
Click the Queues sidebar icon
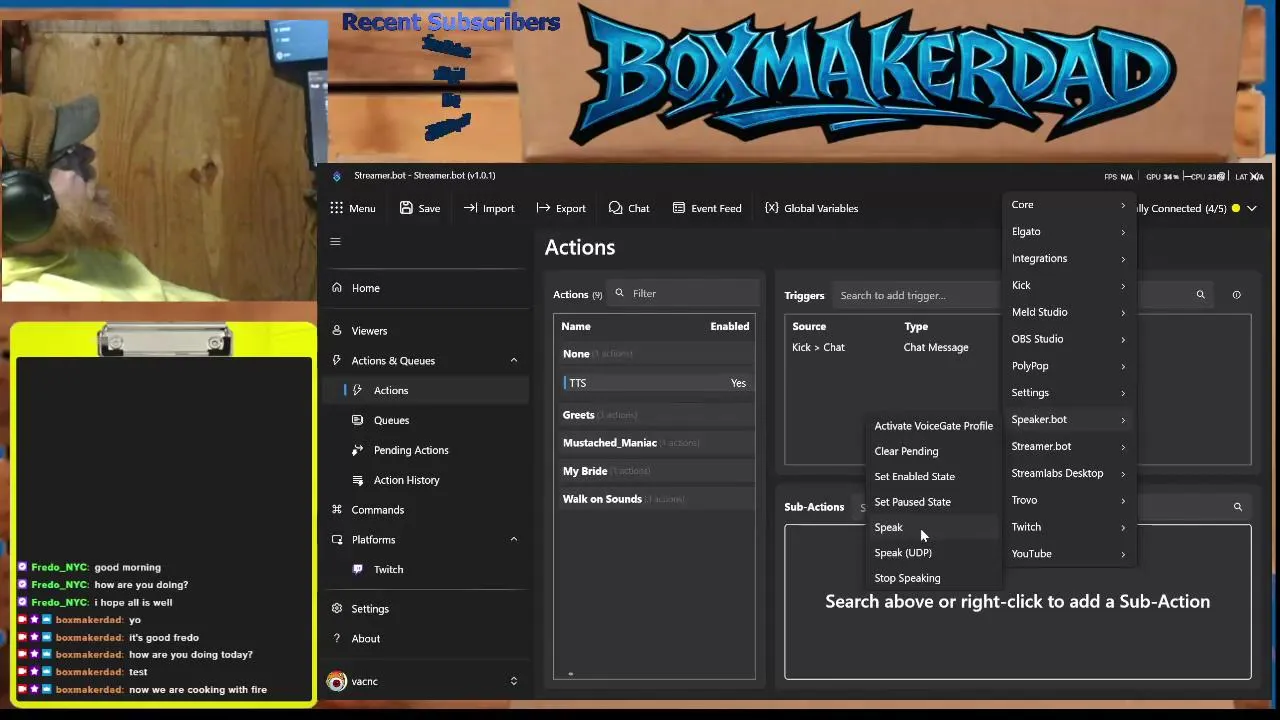click(x=358, y=420)
